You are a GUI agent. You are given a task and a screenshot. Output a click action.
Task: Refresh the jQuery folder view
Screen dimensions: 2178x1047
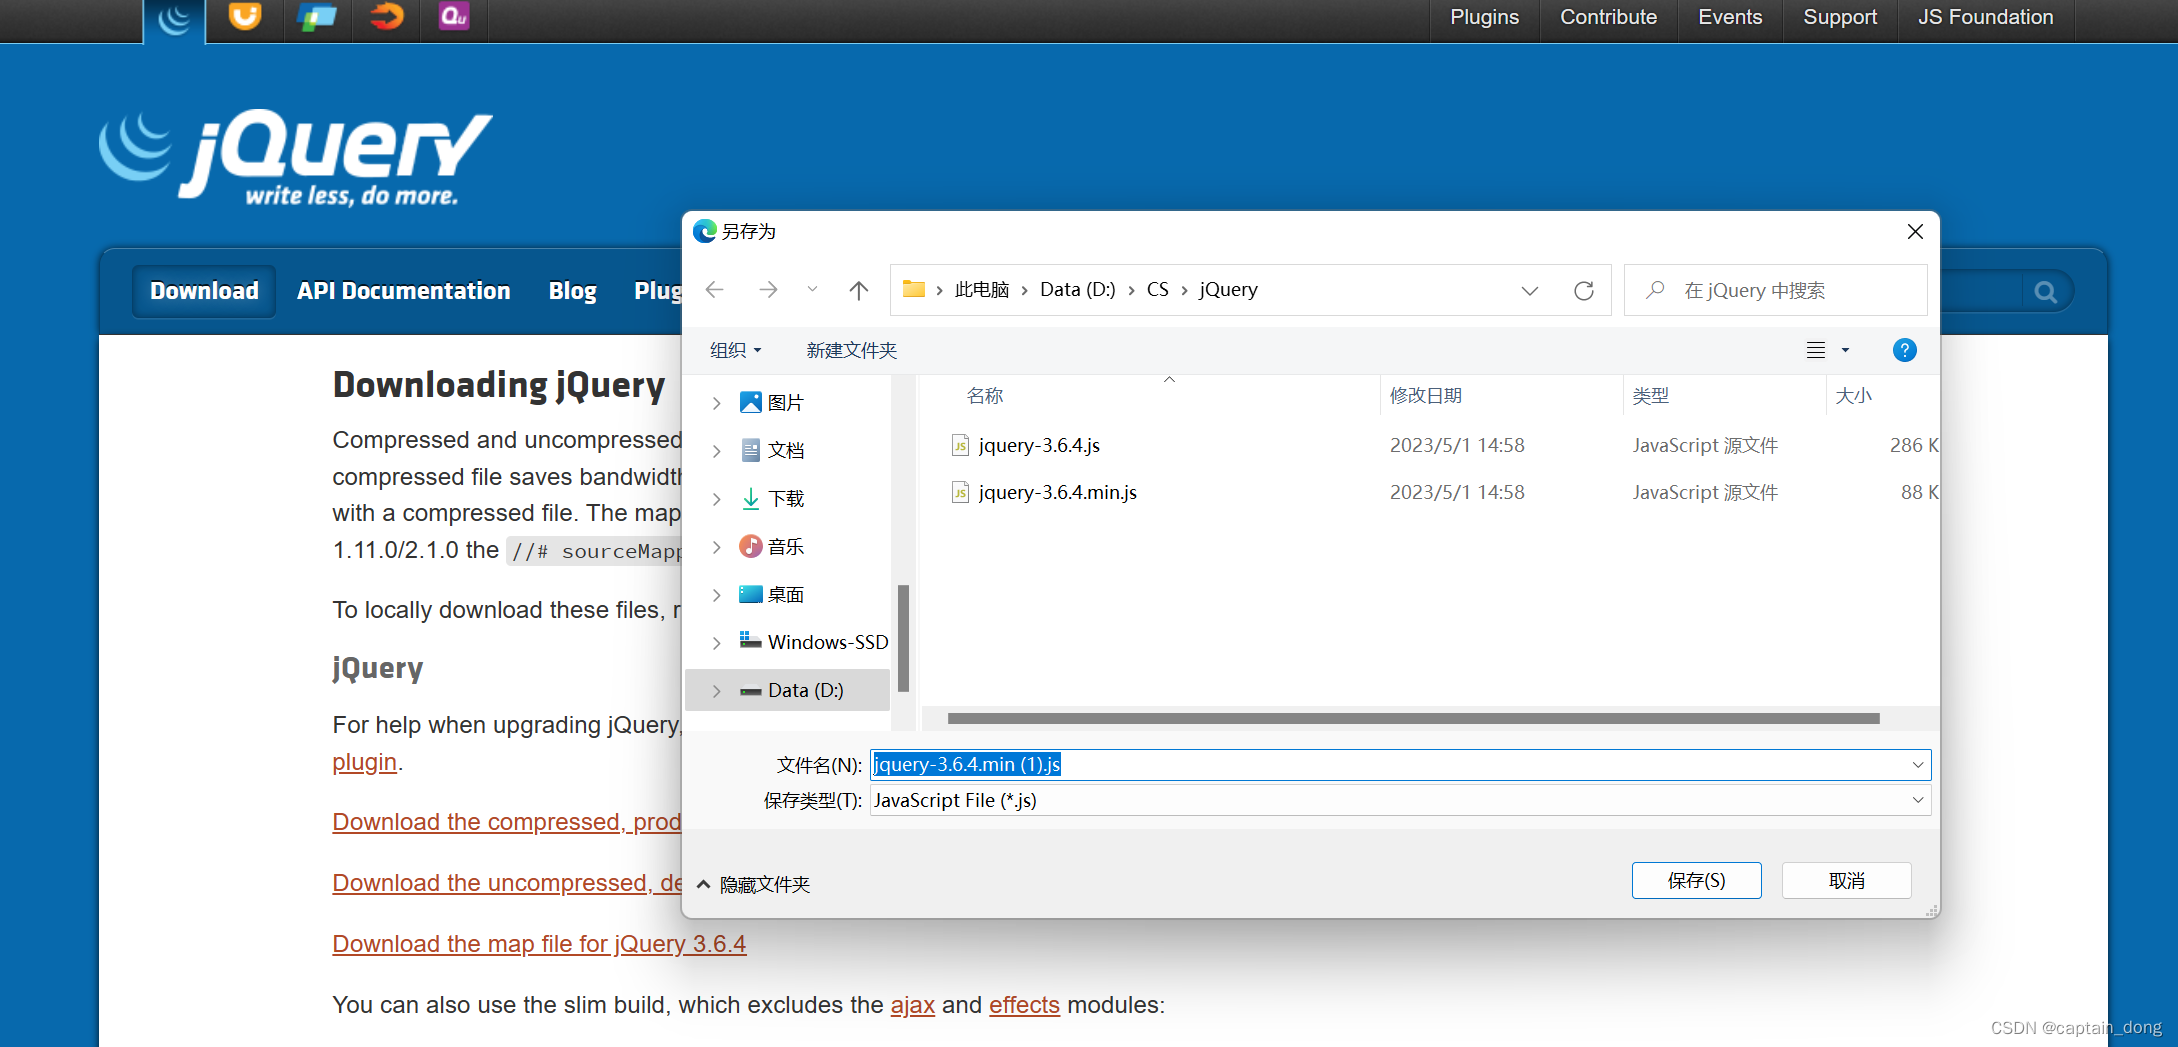(x=1584, y=290)
